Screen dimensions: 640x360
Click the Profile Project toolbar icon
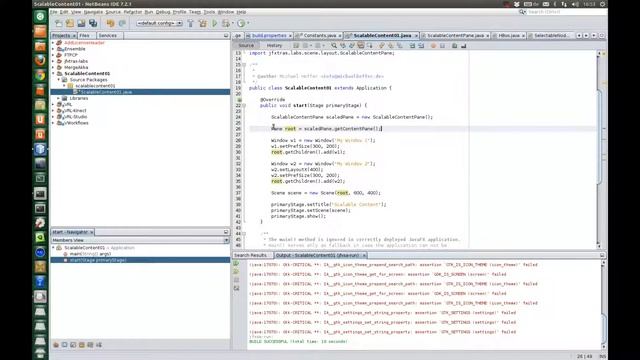point(241,23)
